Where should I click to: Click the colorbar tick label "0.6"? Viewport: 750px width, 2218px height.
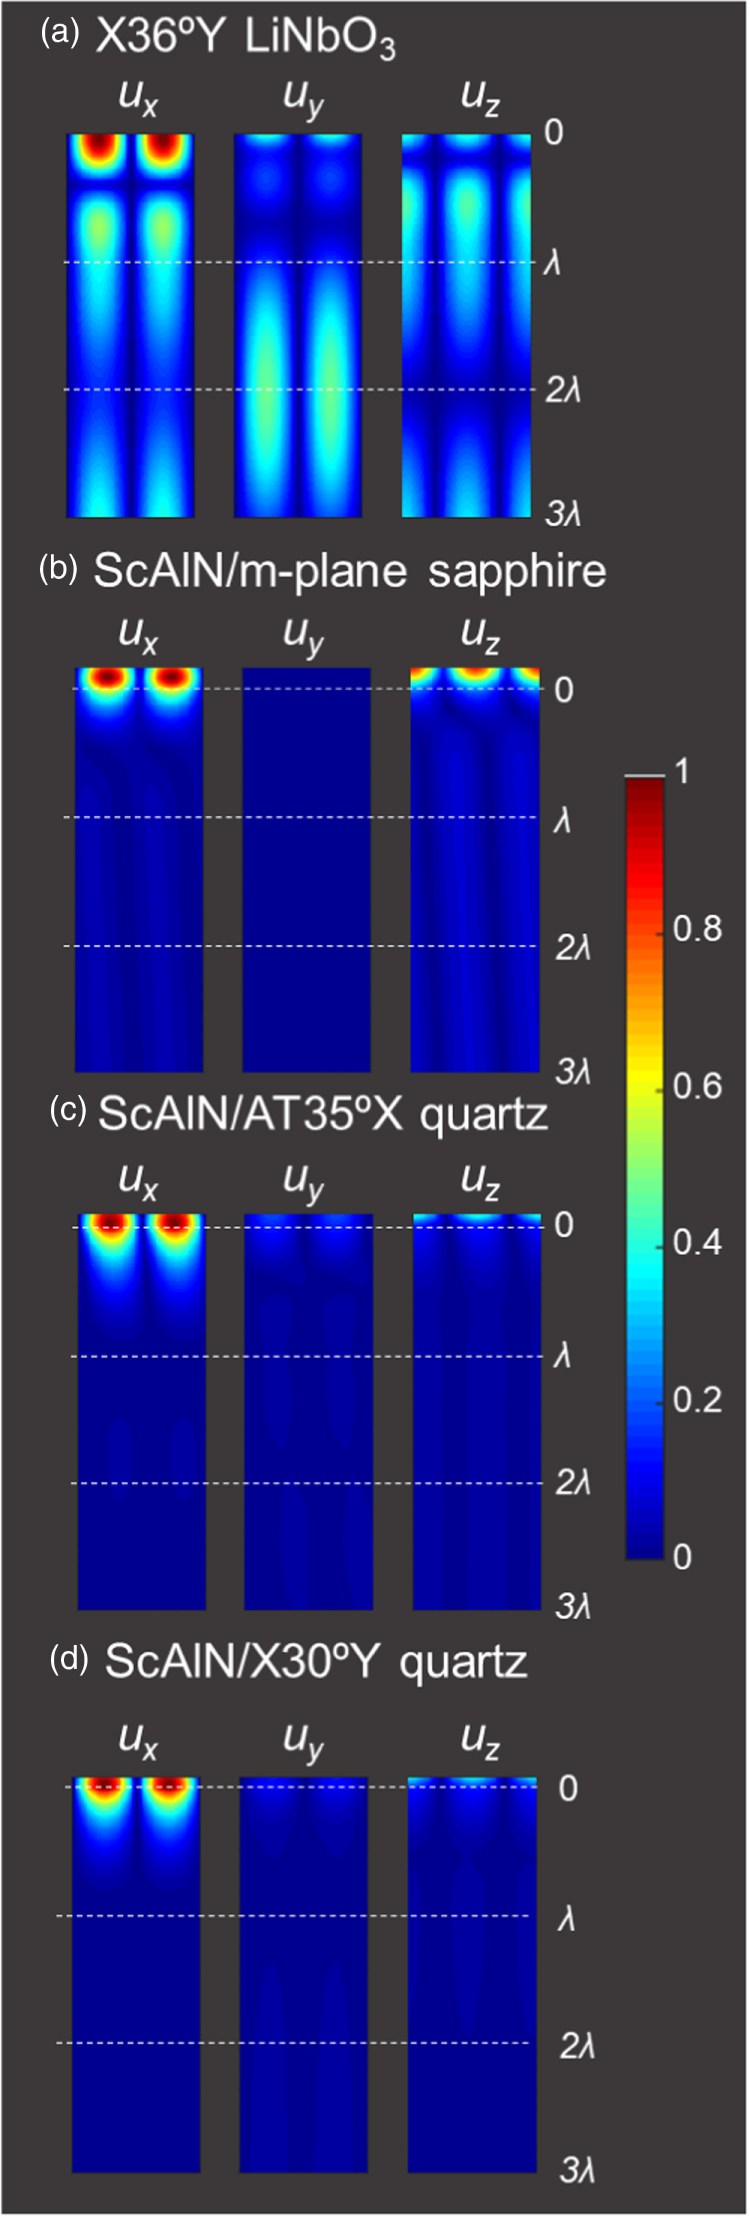click(x=697, y=1086)
